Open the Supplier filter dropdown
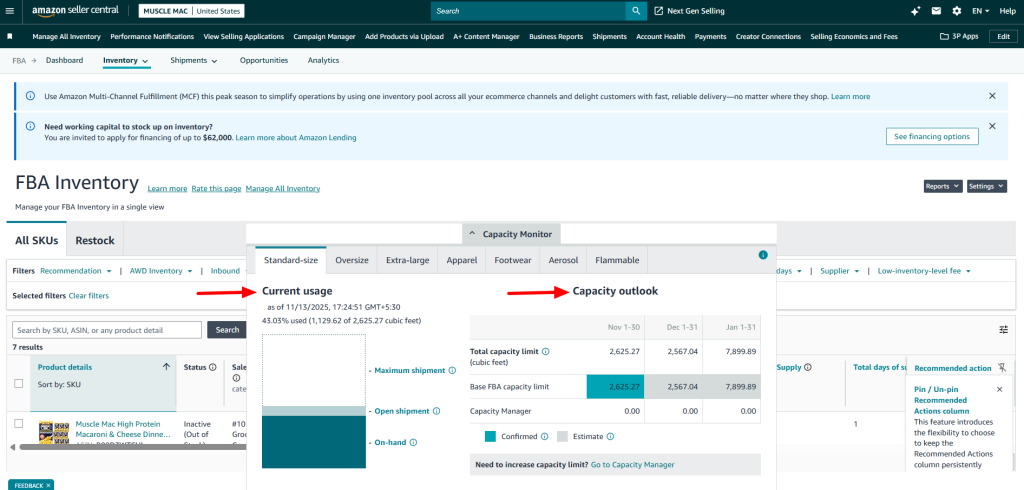 (x=841, y=270)
